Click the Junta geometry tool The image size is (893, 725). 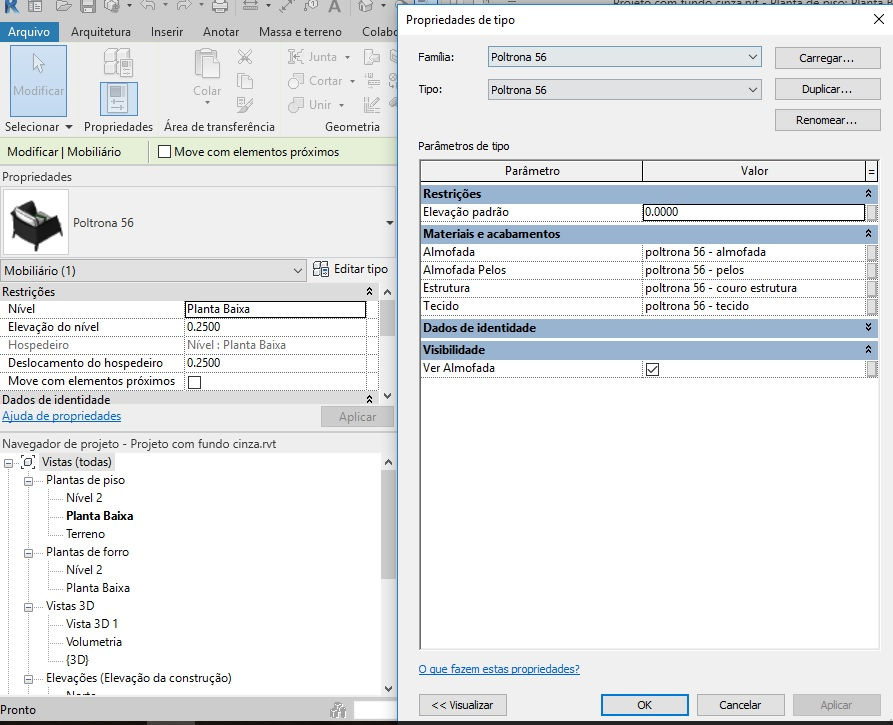[x=319, y=56]
